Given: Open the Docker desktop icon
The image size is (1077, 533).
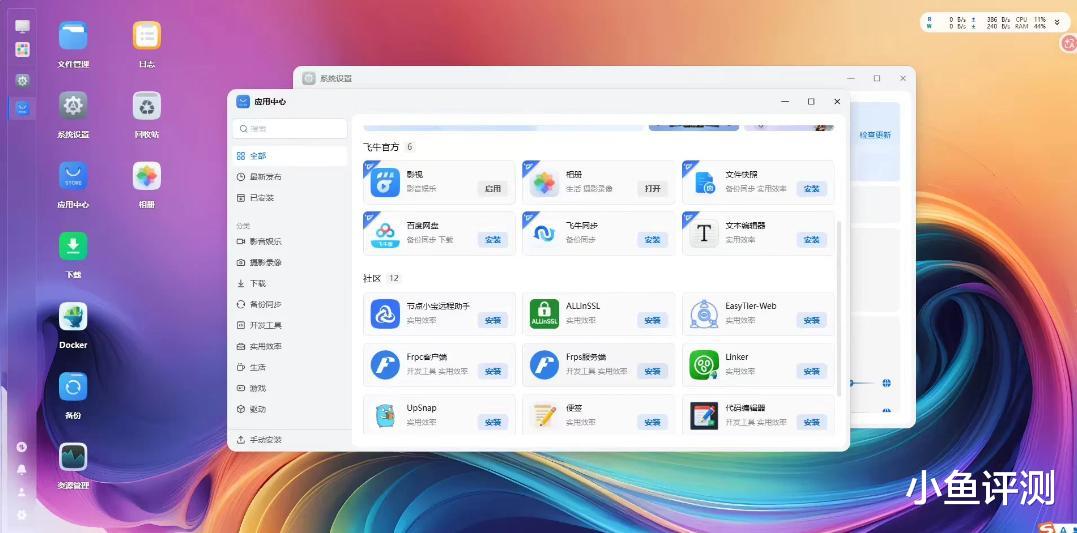Looking at the screenshot, I should point(73,317).
